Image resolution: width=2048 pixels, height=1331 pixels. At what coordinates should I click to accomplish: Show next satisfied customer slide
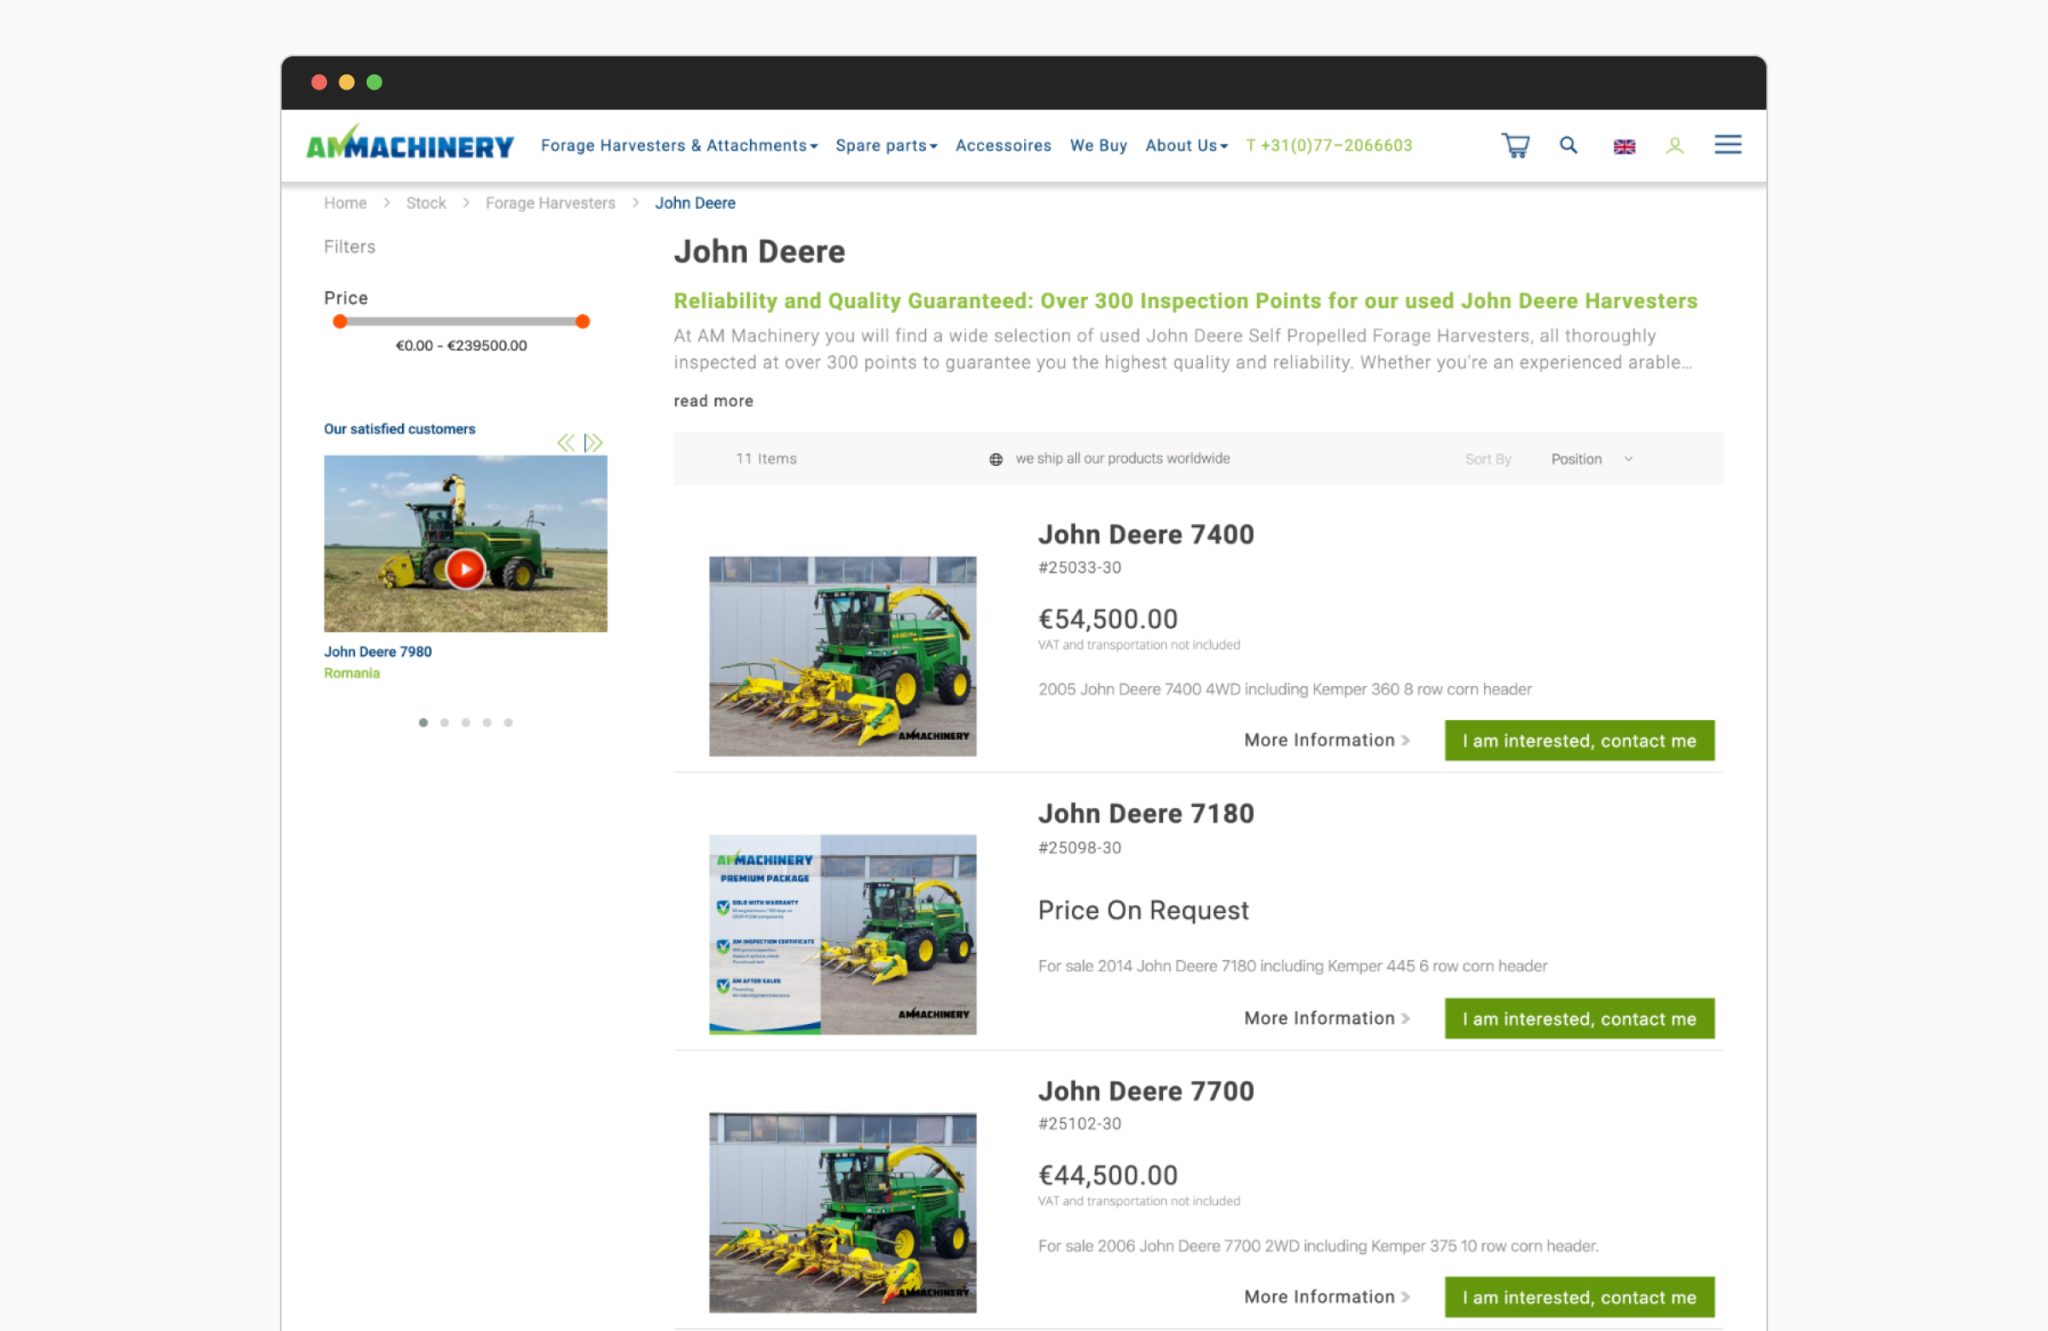[594, 442]
